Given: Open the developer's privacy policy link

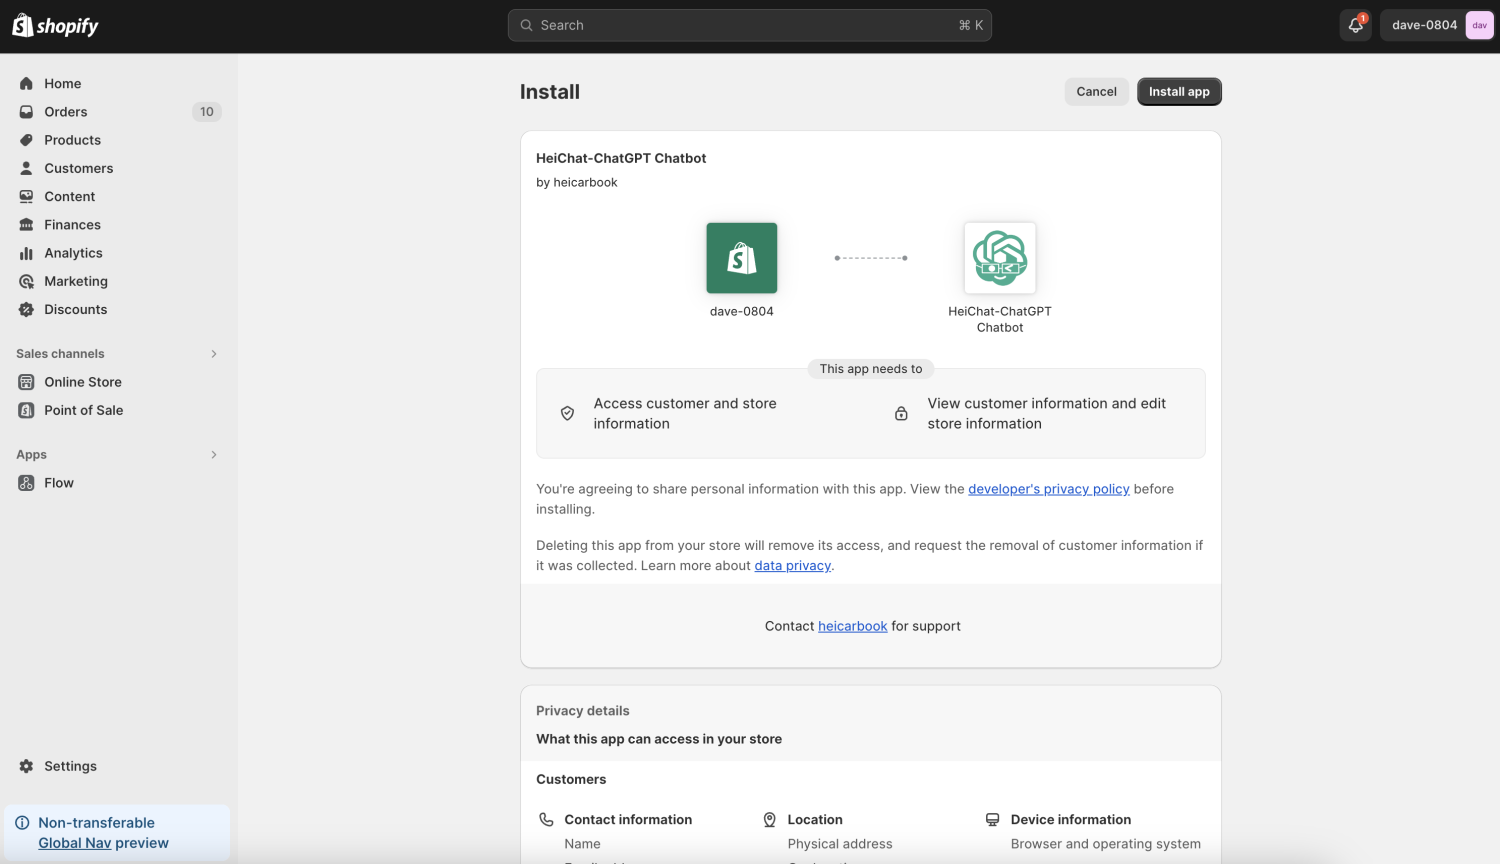Looking at the screenshot, I should (x=1048, y=489).
